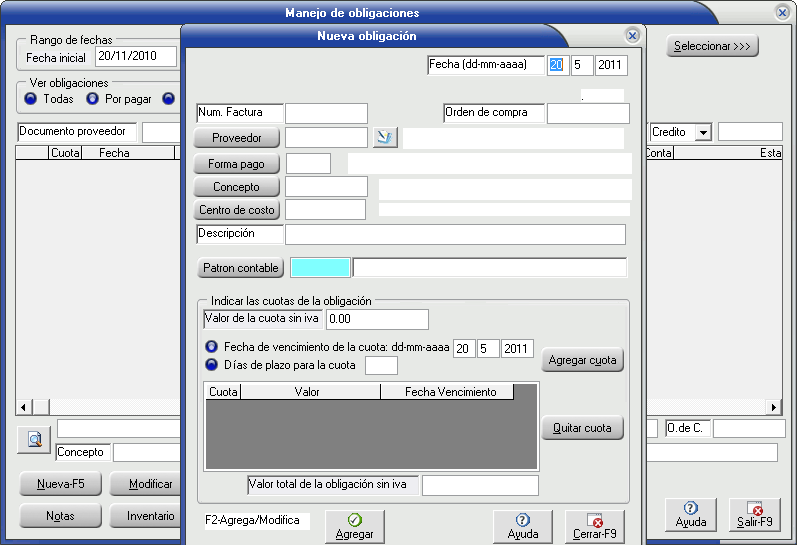Viewport: 797px width, 545px height.
Task: Click the Salir-F9 exit button
Action: [754, 515]
